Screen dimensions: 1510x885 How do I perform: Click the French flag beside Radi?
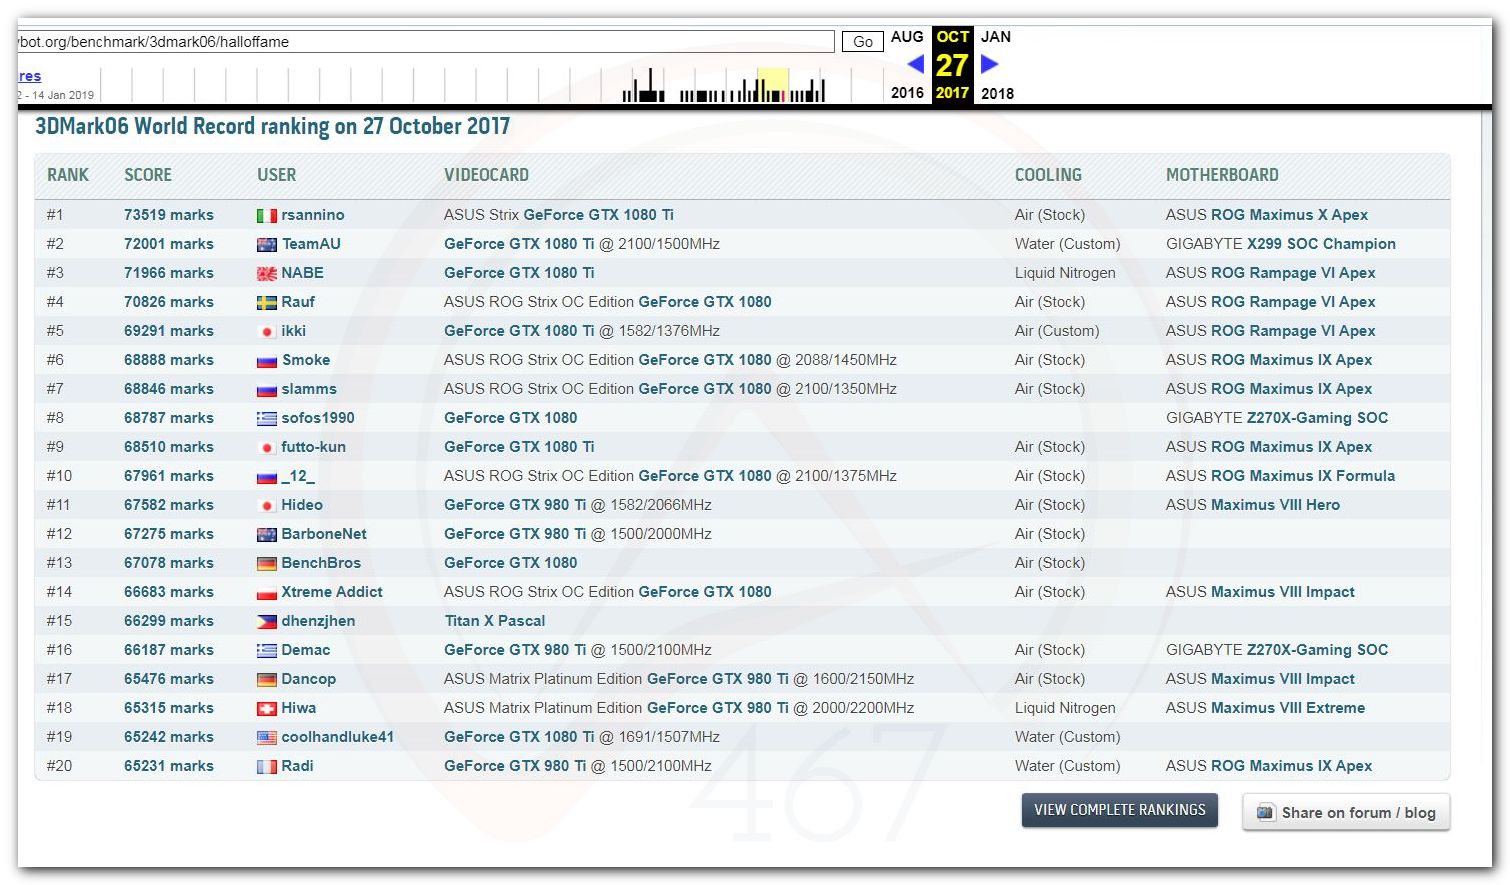click(x=266, y=766)
